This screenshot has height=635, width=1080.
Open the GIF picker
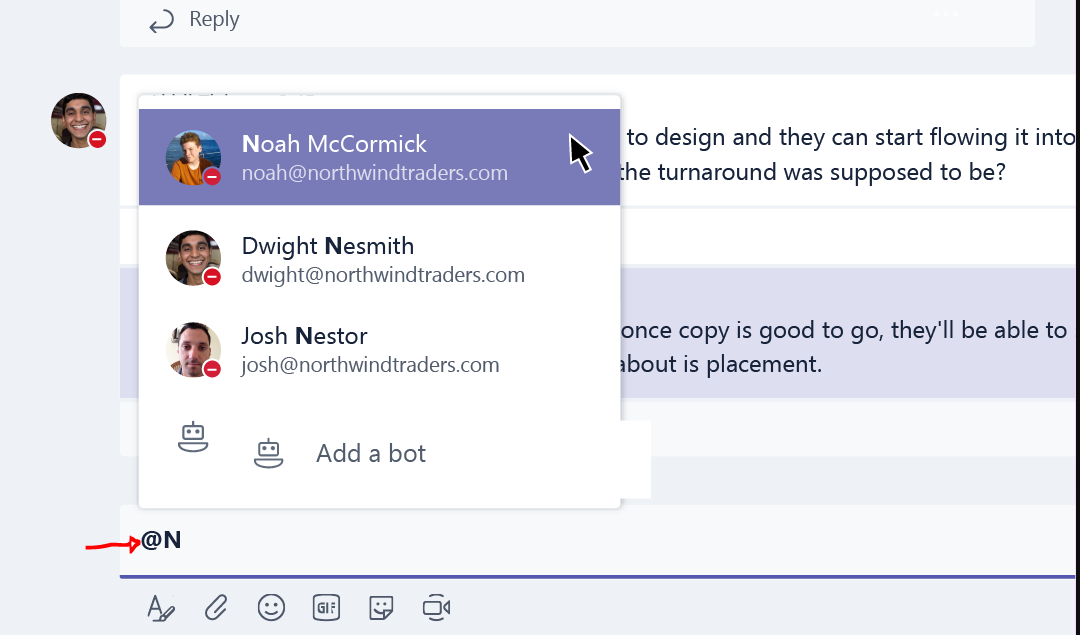[x=327, y=607]
